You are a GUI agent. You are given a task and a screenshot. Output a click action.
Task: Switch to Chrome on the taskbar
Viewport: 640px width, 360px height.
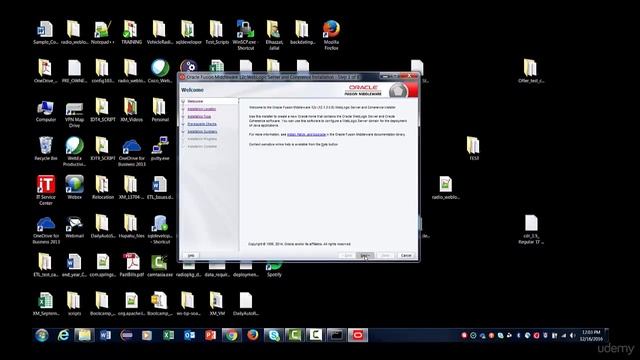[x=231, y=335]
